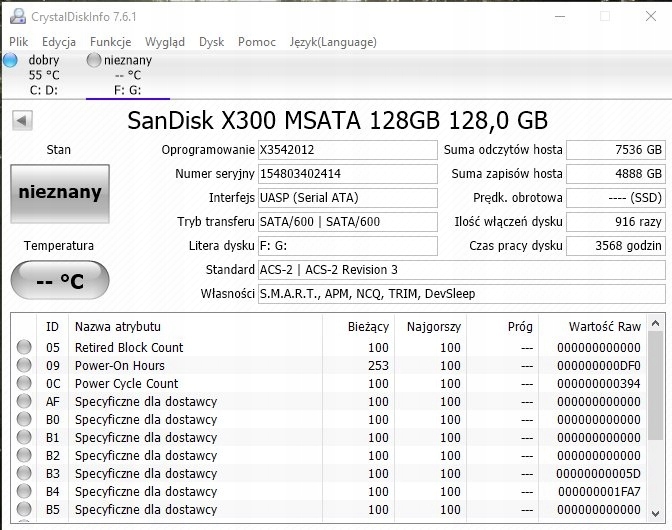The width and height of the screenshot is (672, 530).
Task: Click the ID column header
Action: 52,326
